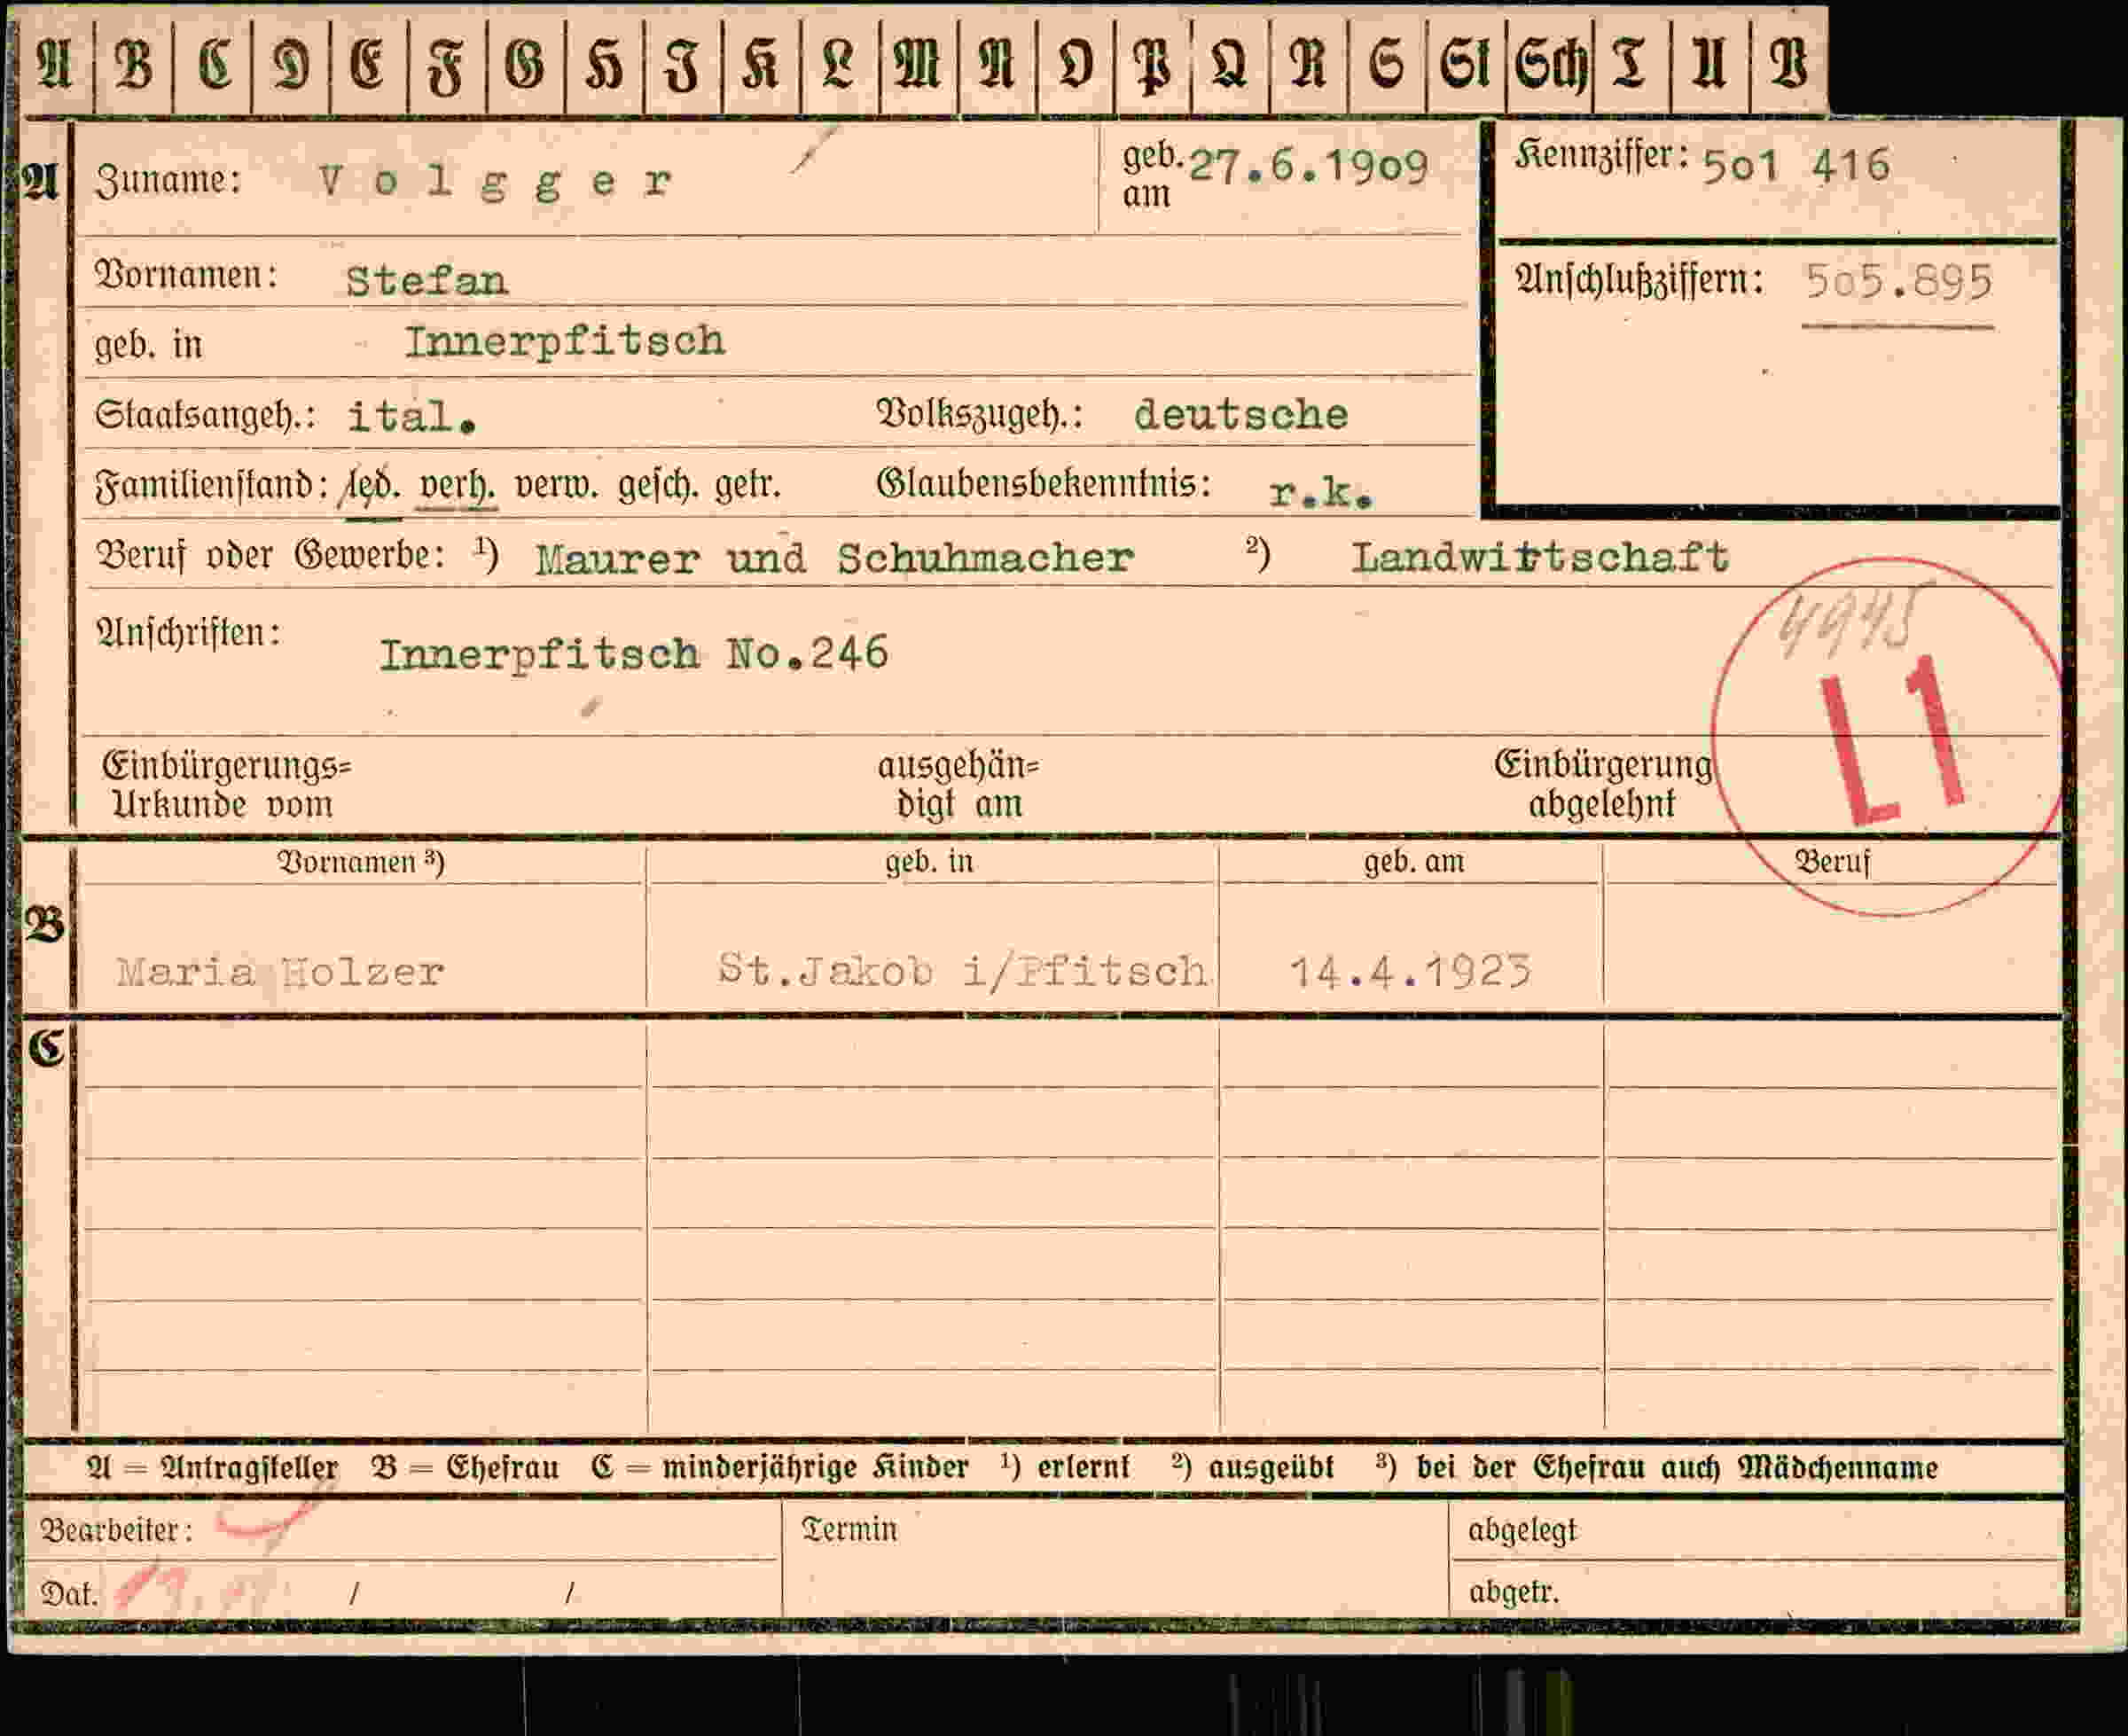Click the ausgehändigt am label

[958, 785]
